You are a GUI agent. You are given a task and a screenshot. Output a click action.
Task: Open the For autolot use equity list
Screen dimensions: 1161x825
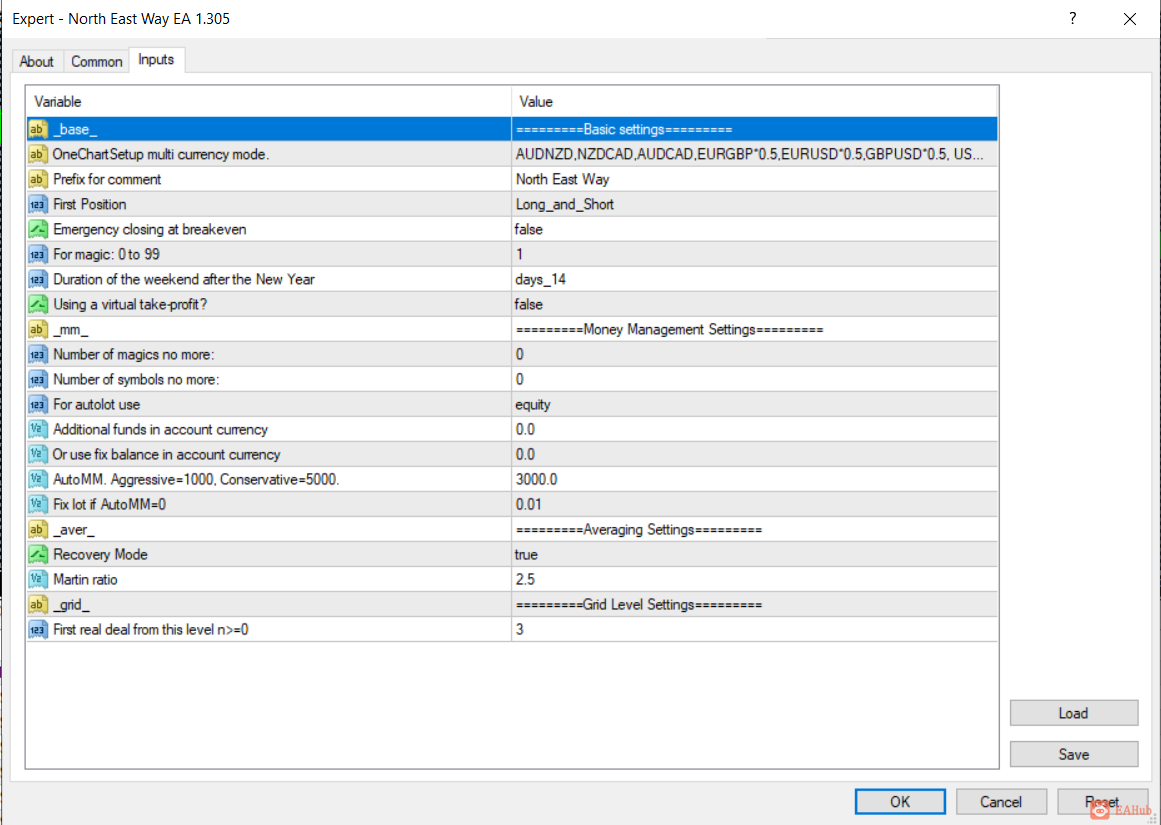(755, 404)
